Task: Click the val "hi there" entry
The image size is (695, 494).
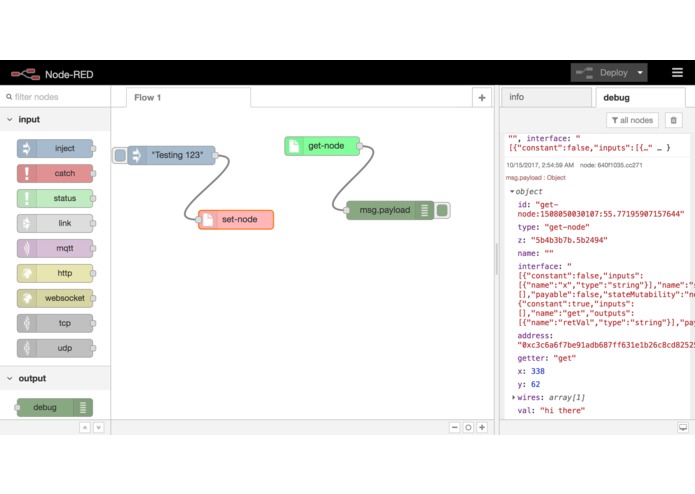Action: coord(551,410)
